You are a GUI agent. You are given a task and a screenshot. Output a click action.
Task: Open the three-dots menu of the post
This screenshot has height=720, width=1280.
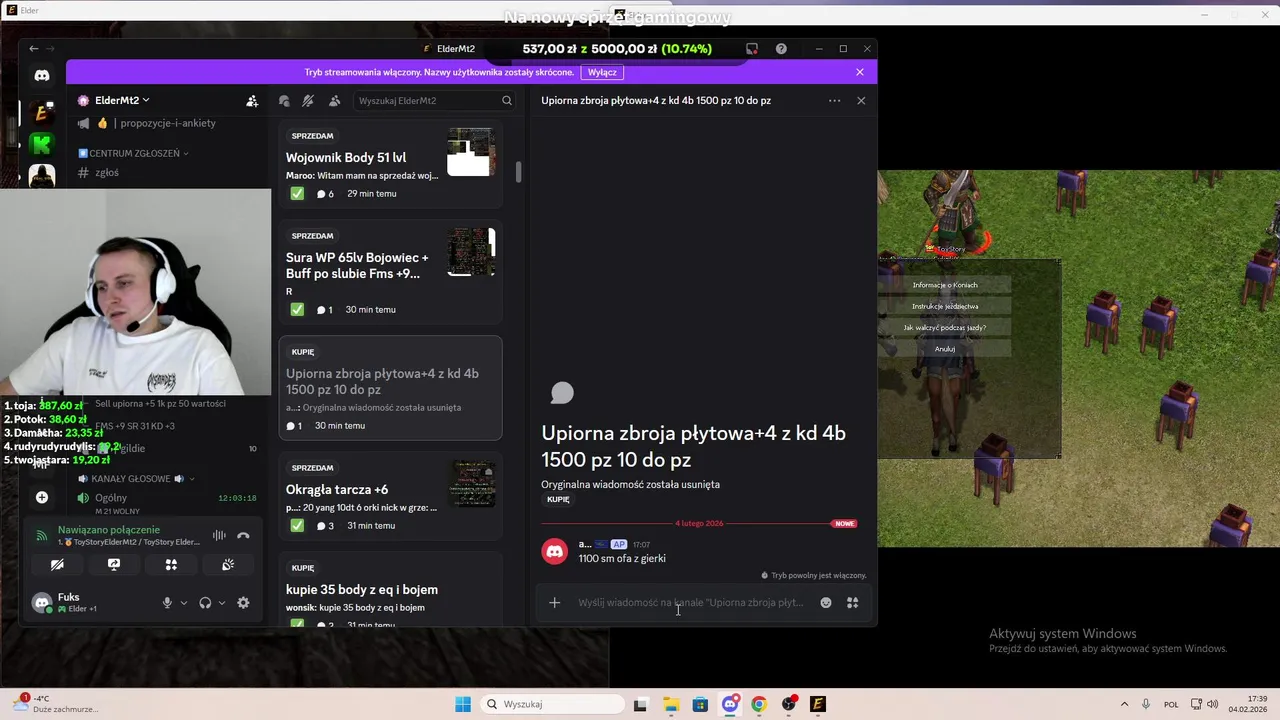pyautogui.click(x=834, y=101)
